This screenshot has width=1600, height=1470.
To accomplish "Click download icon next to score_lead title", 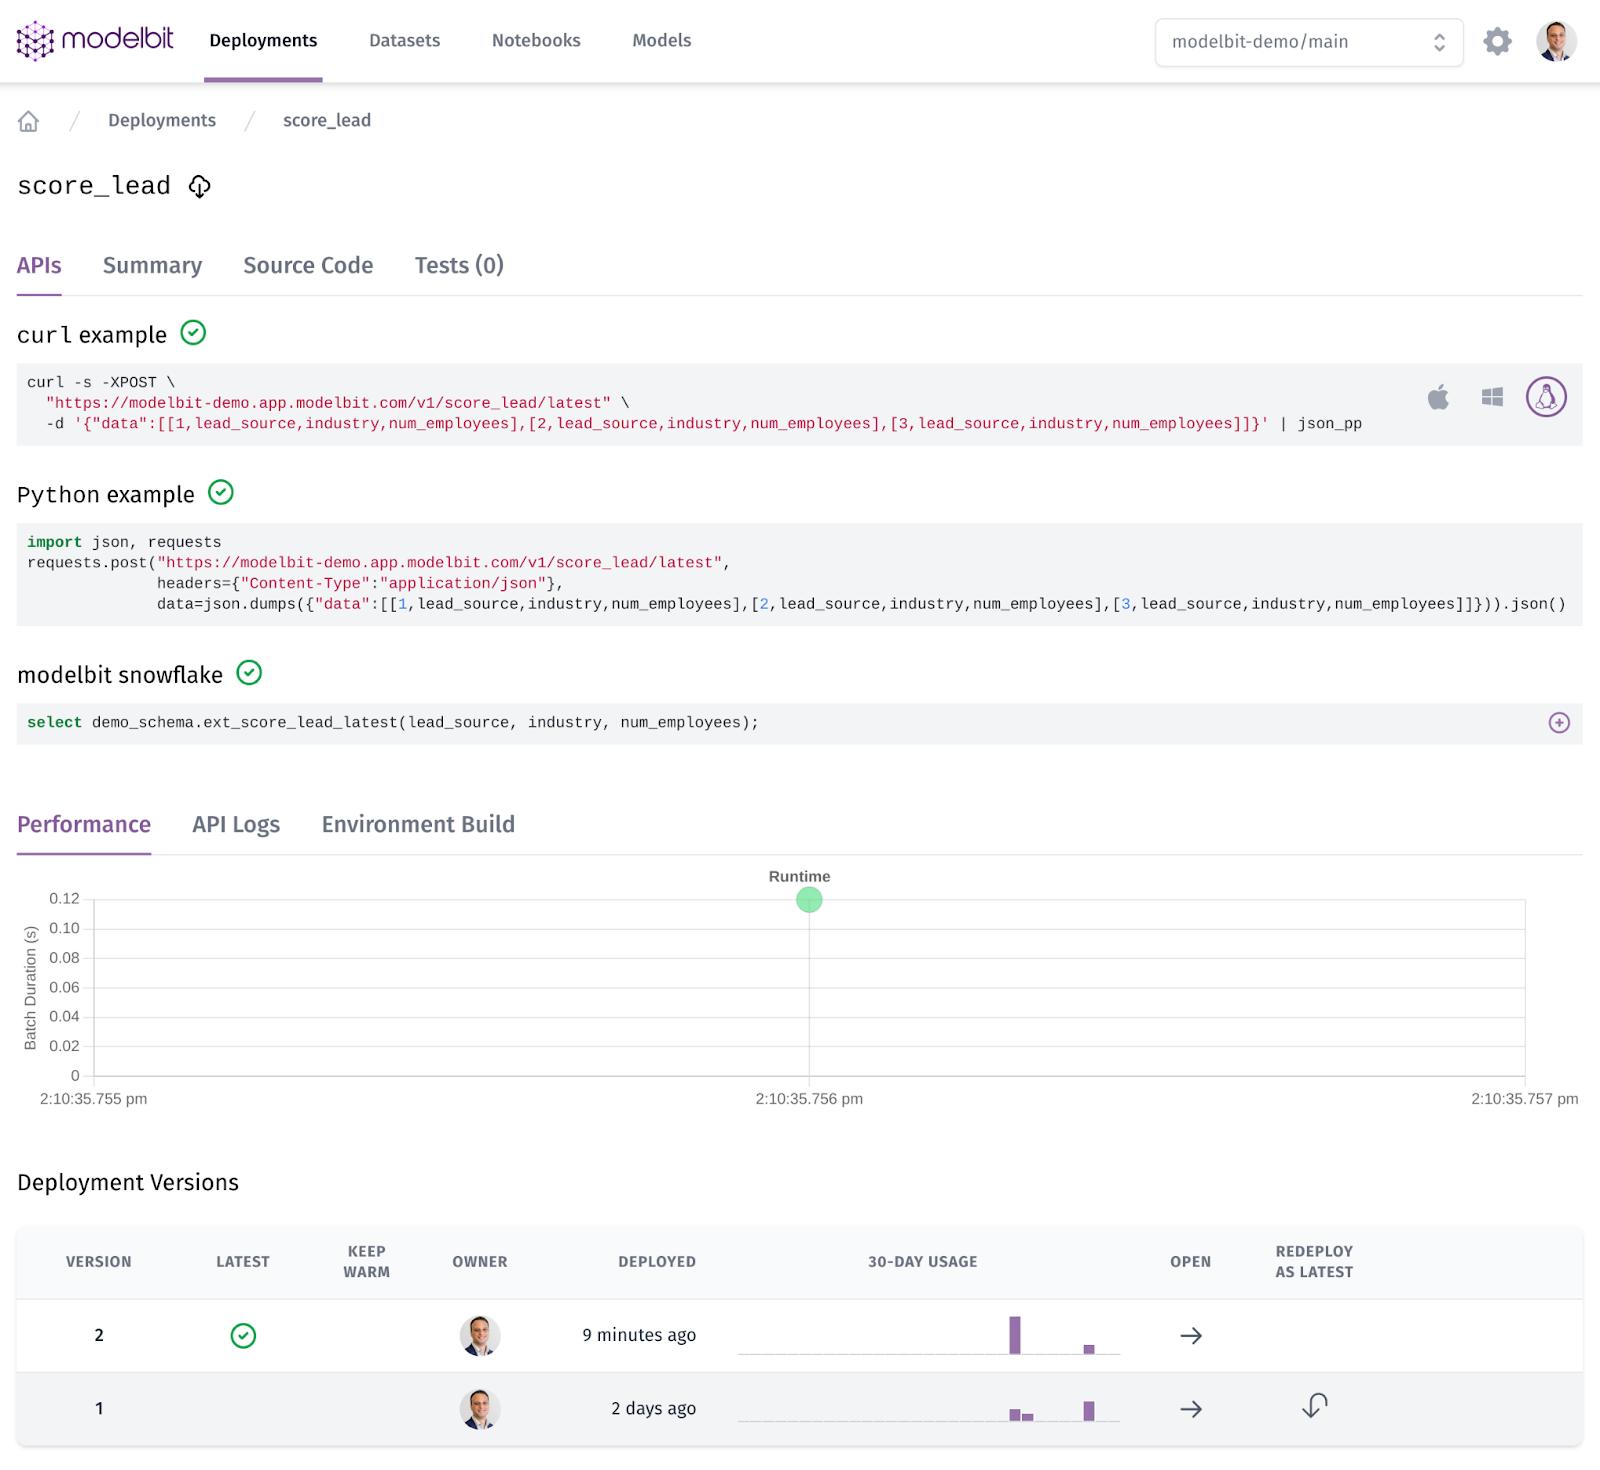I will point(199,186).
